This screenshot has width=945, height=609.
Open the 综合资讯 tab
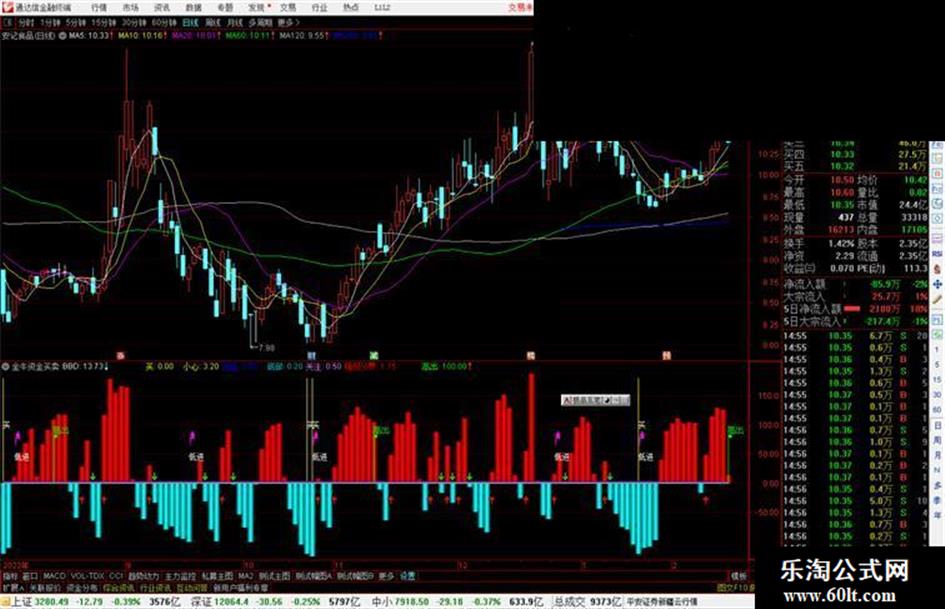[119, 587]
